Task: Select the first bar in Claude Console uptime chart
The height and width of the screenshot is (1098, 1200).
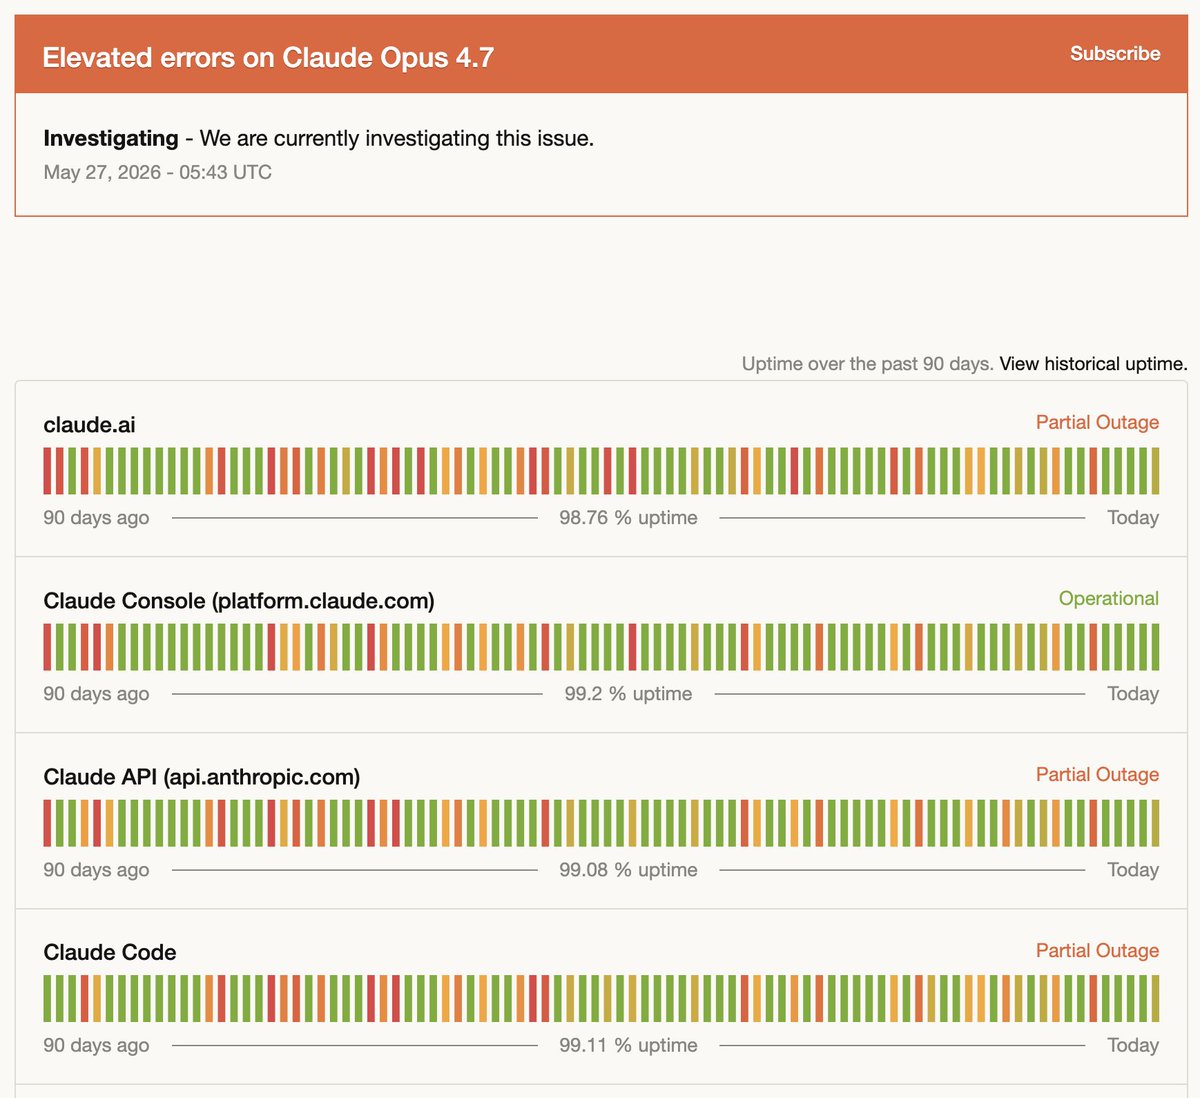Action: pyautogui.click(x=47, y=647)
